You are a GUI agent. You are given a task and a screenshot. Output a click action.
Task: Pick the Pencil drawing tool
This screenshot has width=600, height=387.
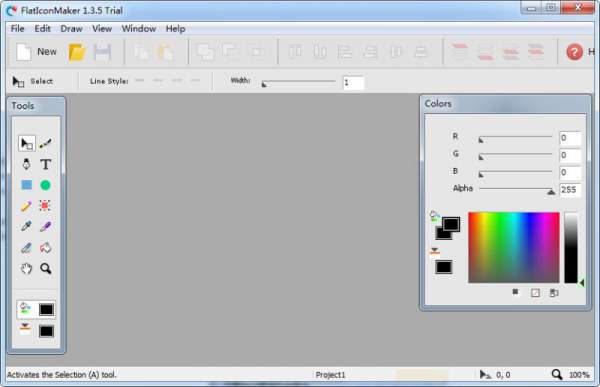[x=26, y=206]
